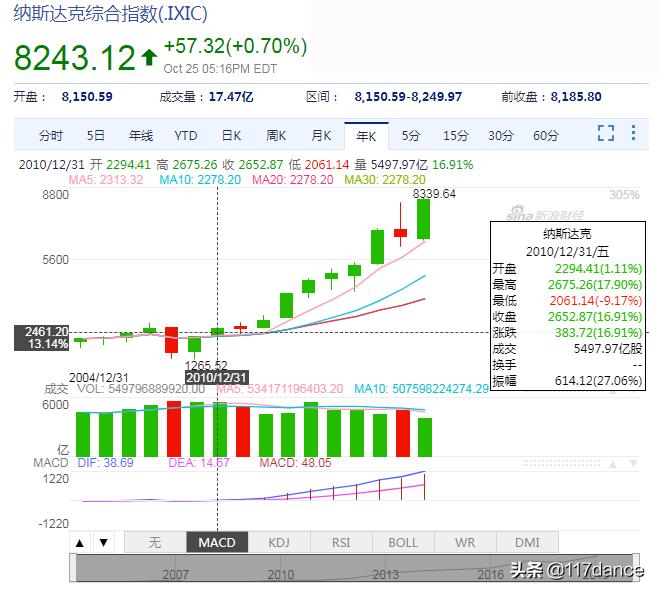
Task: Click the 2010/12/31 crosshair date label
Action: (x=217, y=377)
